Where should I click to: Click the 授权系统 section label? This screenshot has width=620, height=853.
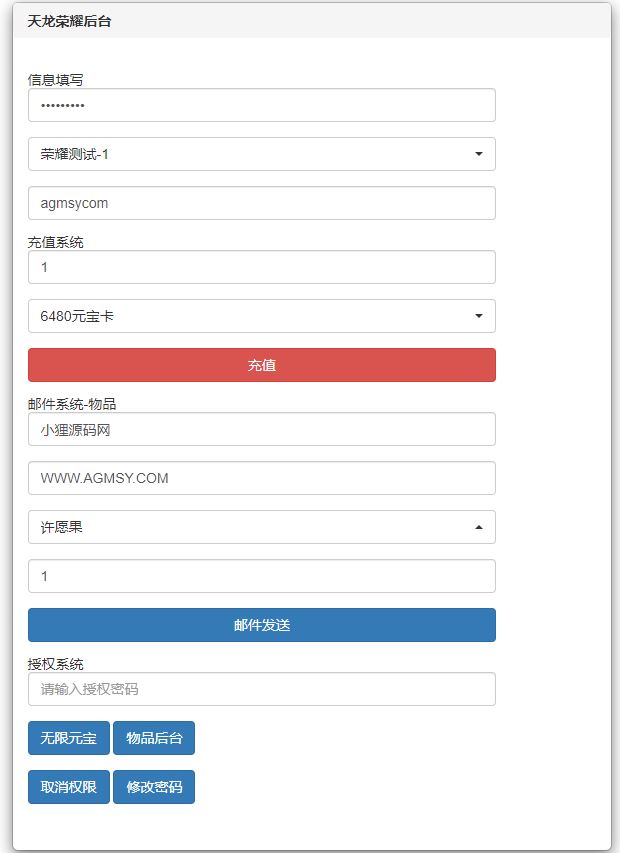click(56, 664)
